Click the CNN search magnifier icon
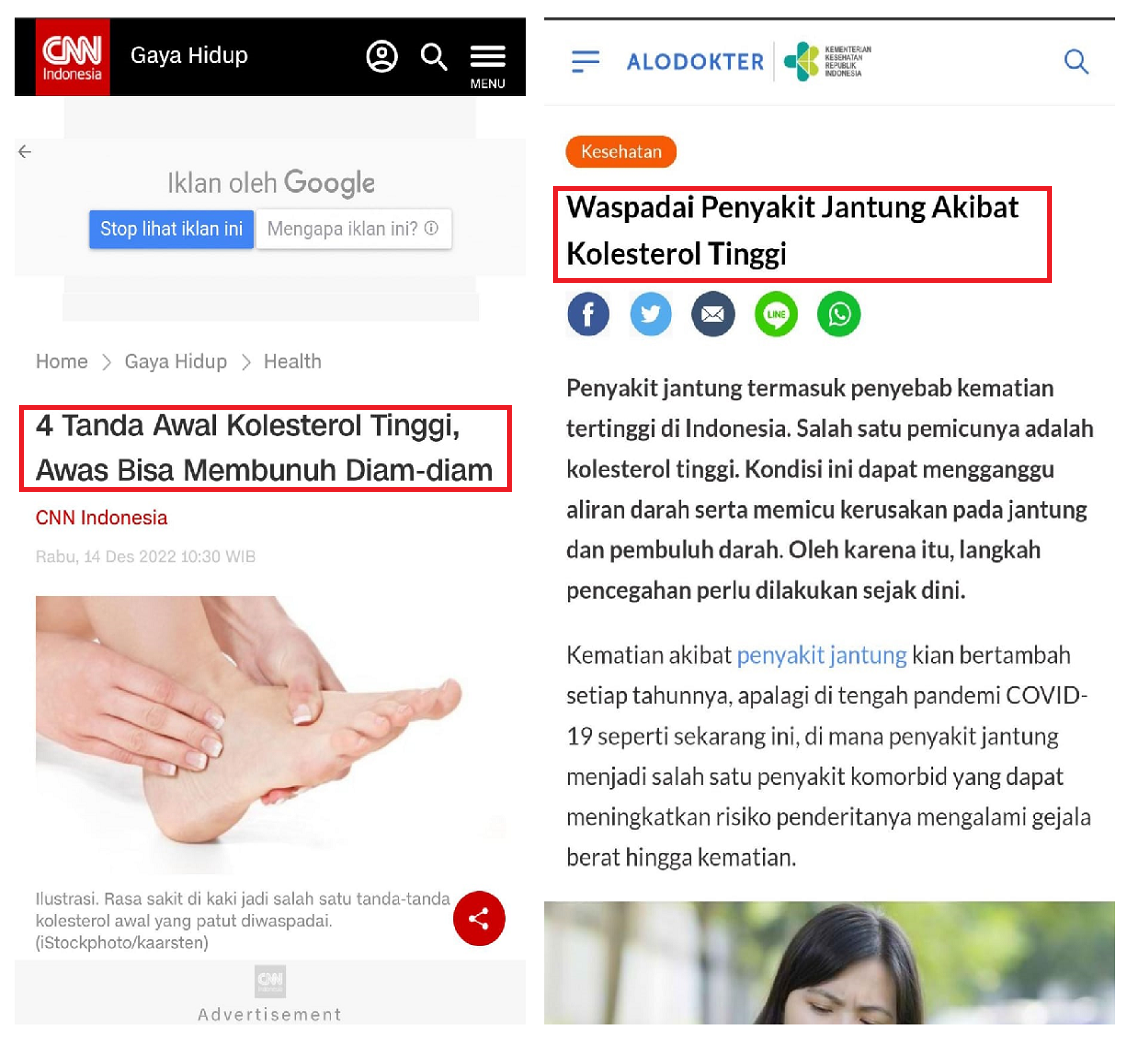The image size is (1138, 1039). pyautogui.click(x=434, y=57)
